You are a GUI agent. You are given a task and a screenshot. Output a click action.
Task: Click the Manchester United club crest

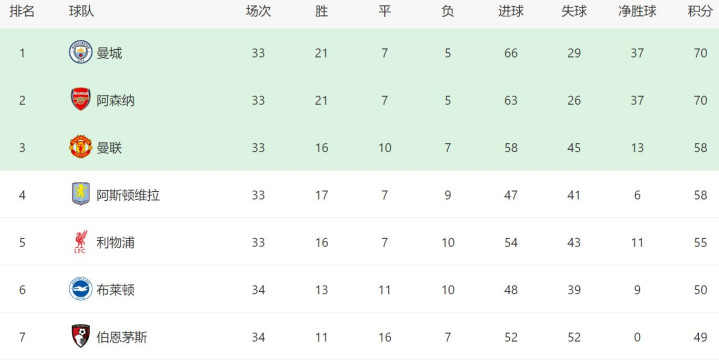81,147
